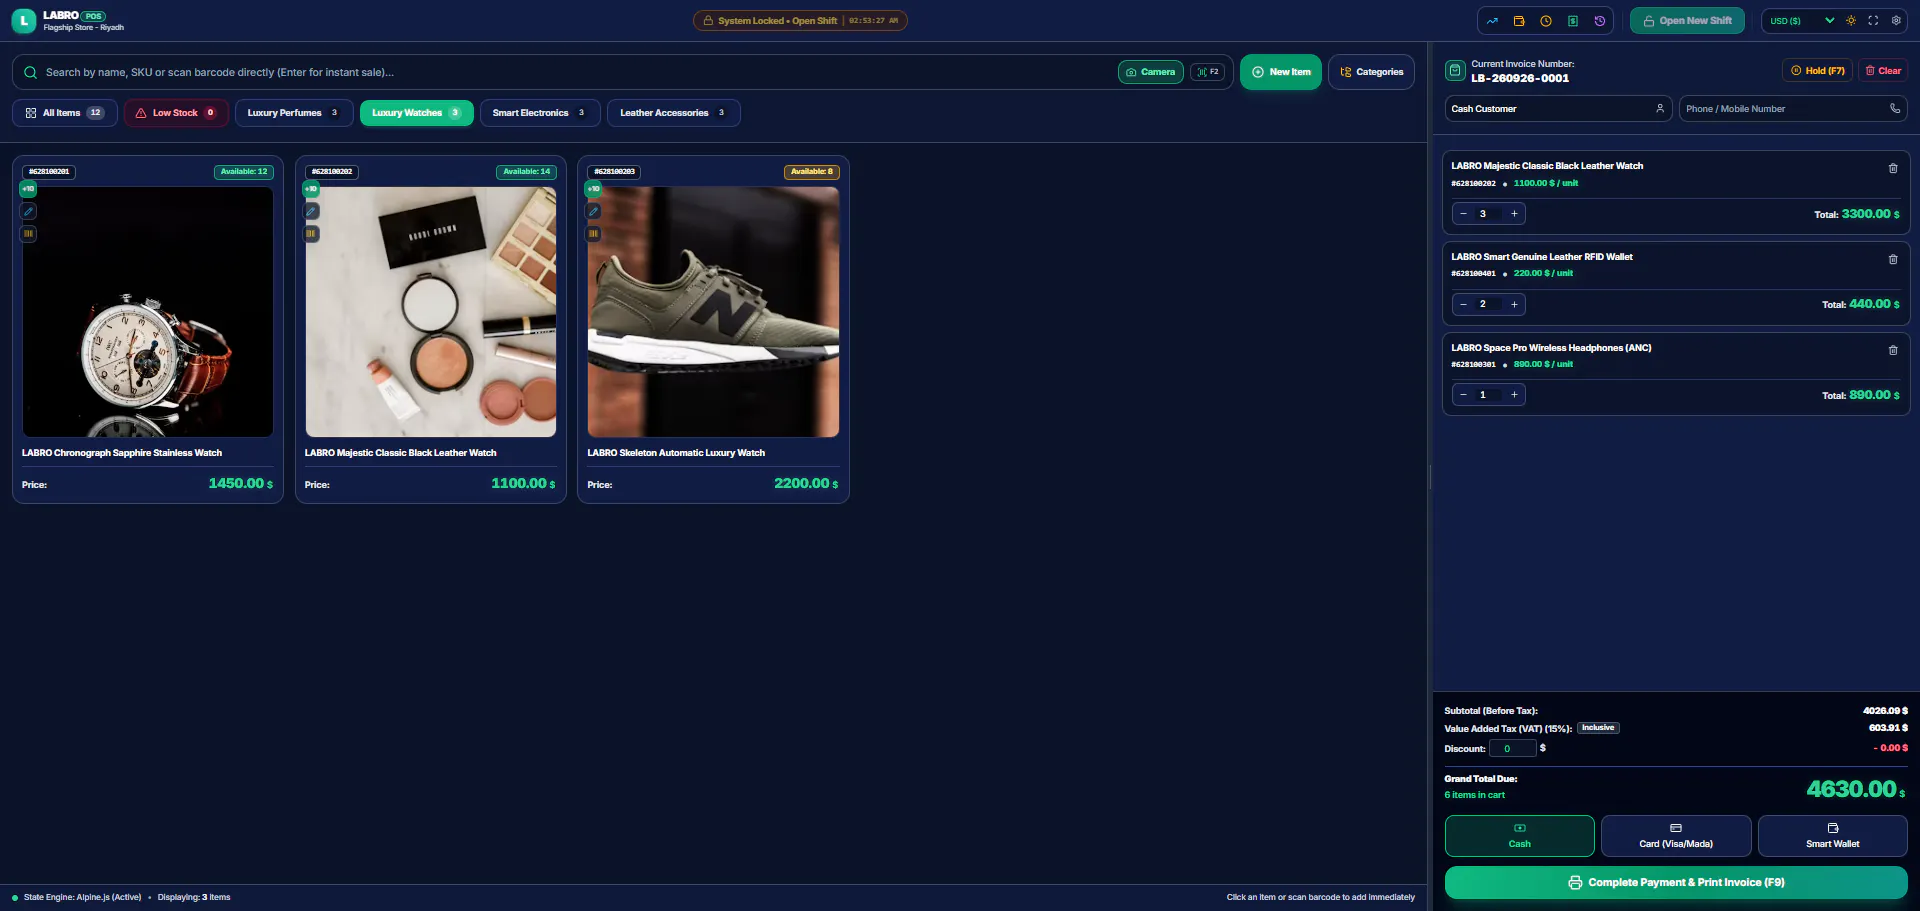Select Luxury Watches category tab

(417, 113)
